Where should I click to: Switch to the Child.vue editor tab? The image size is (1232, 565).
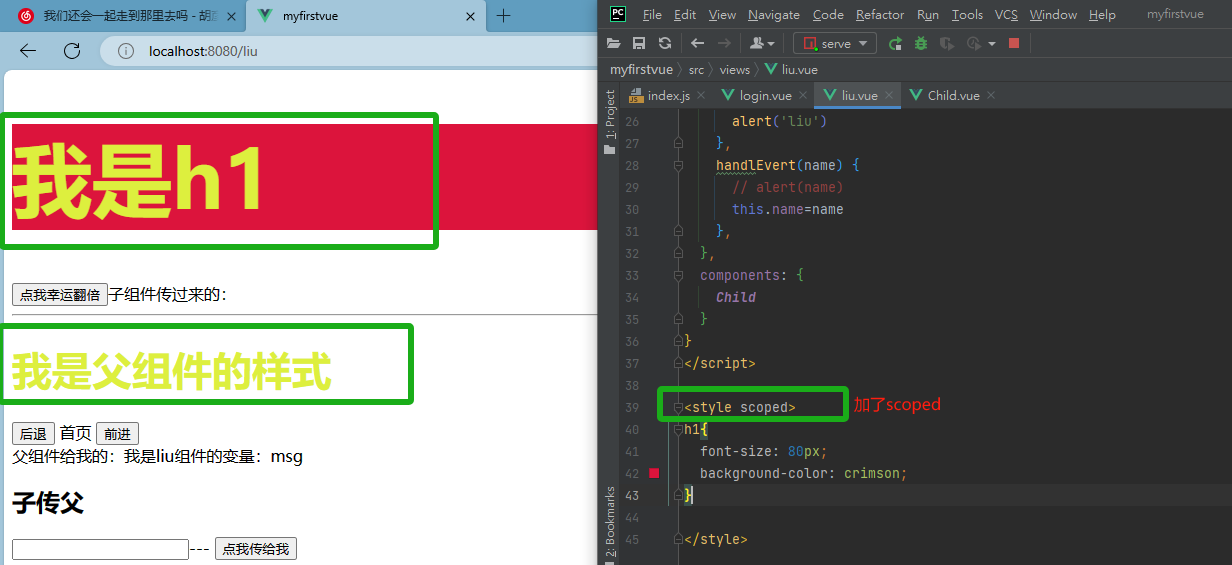tap(953, 96)
